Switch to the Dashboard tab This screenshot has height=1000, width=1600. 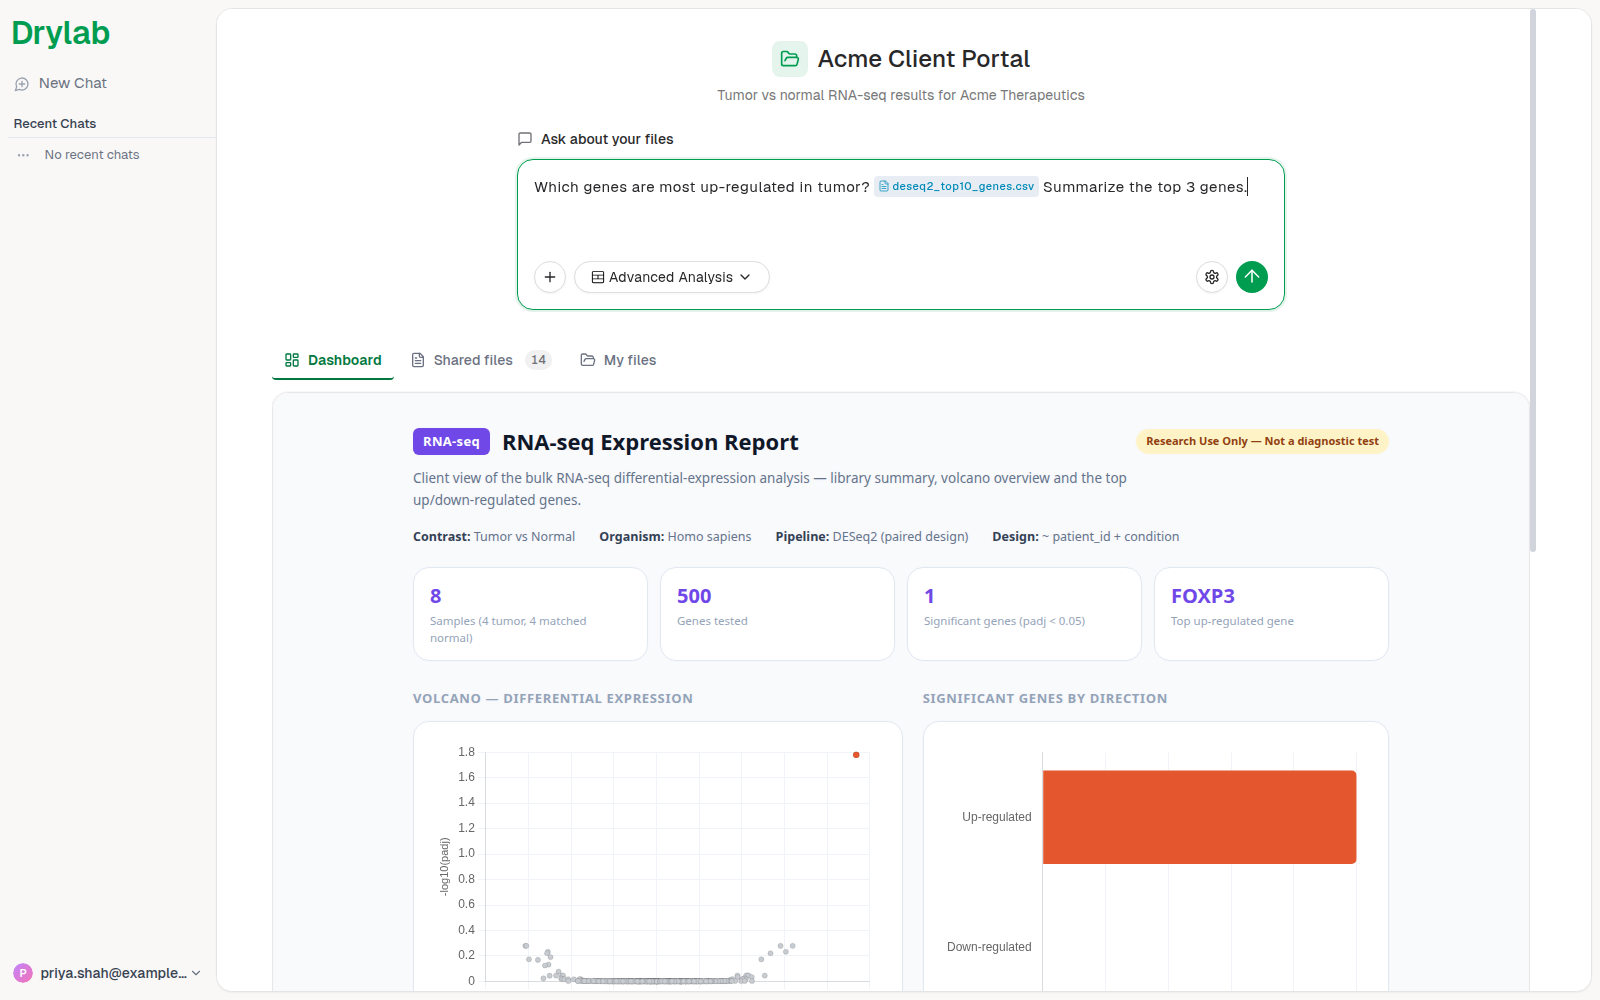click(333, 360)
